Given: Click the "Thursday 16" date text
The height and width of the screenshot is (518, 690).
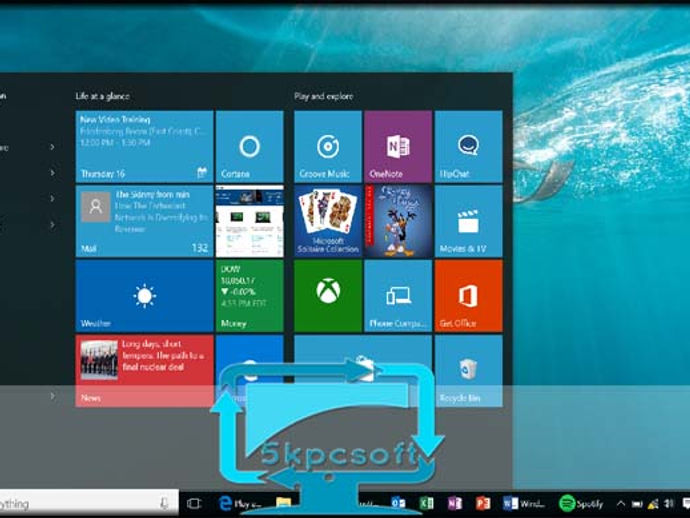Looking at the screenshot, I should coord(103,174).
